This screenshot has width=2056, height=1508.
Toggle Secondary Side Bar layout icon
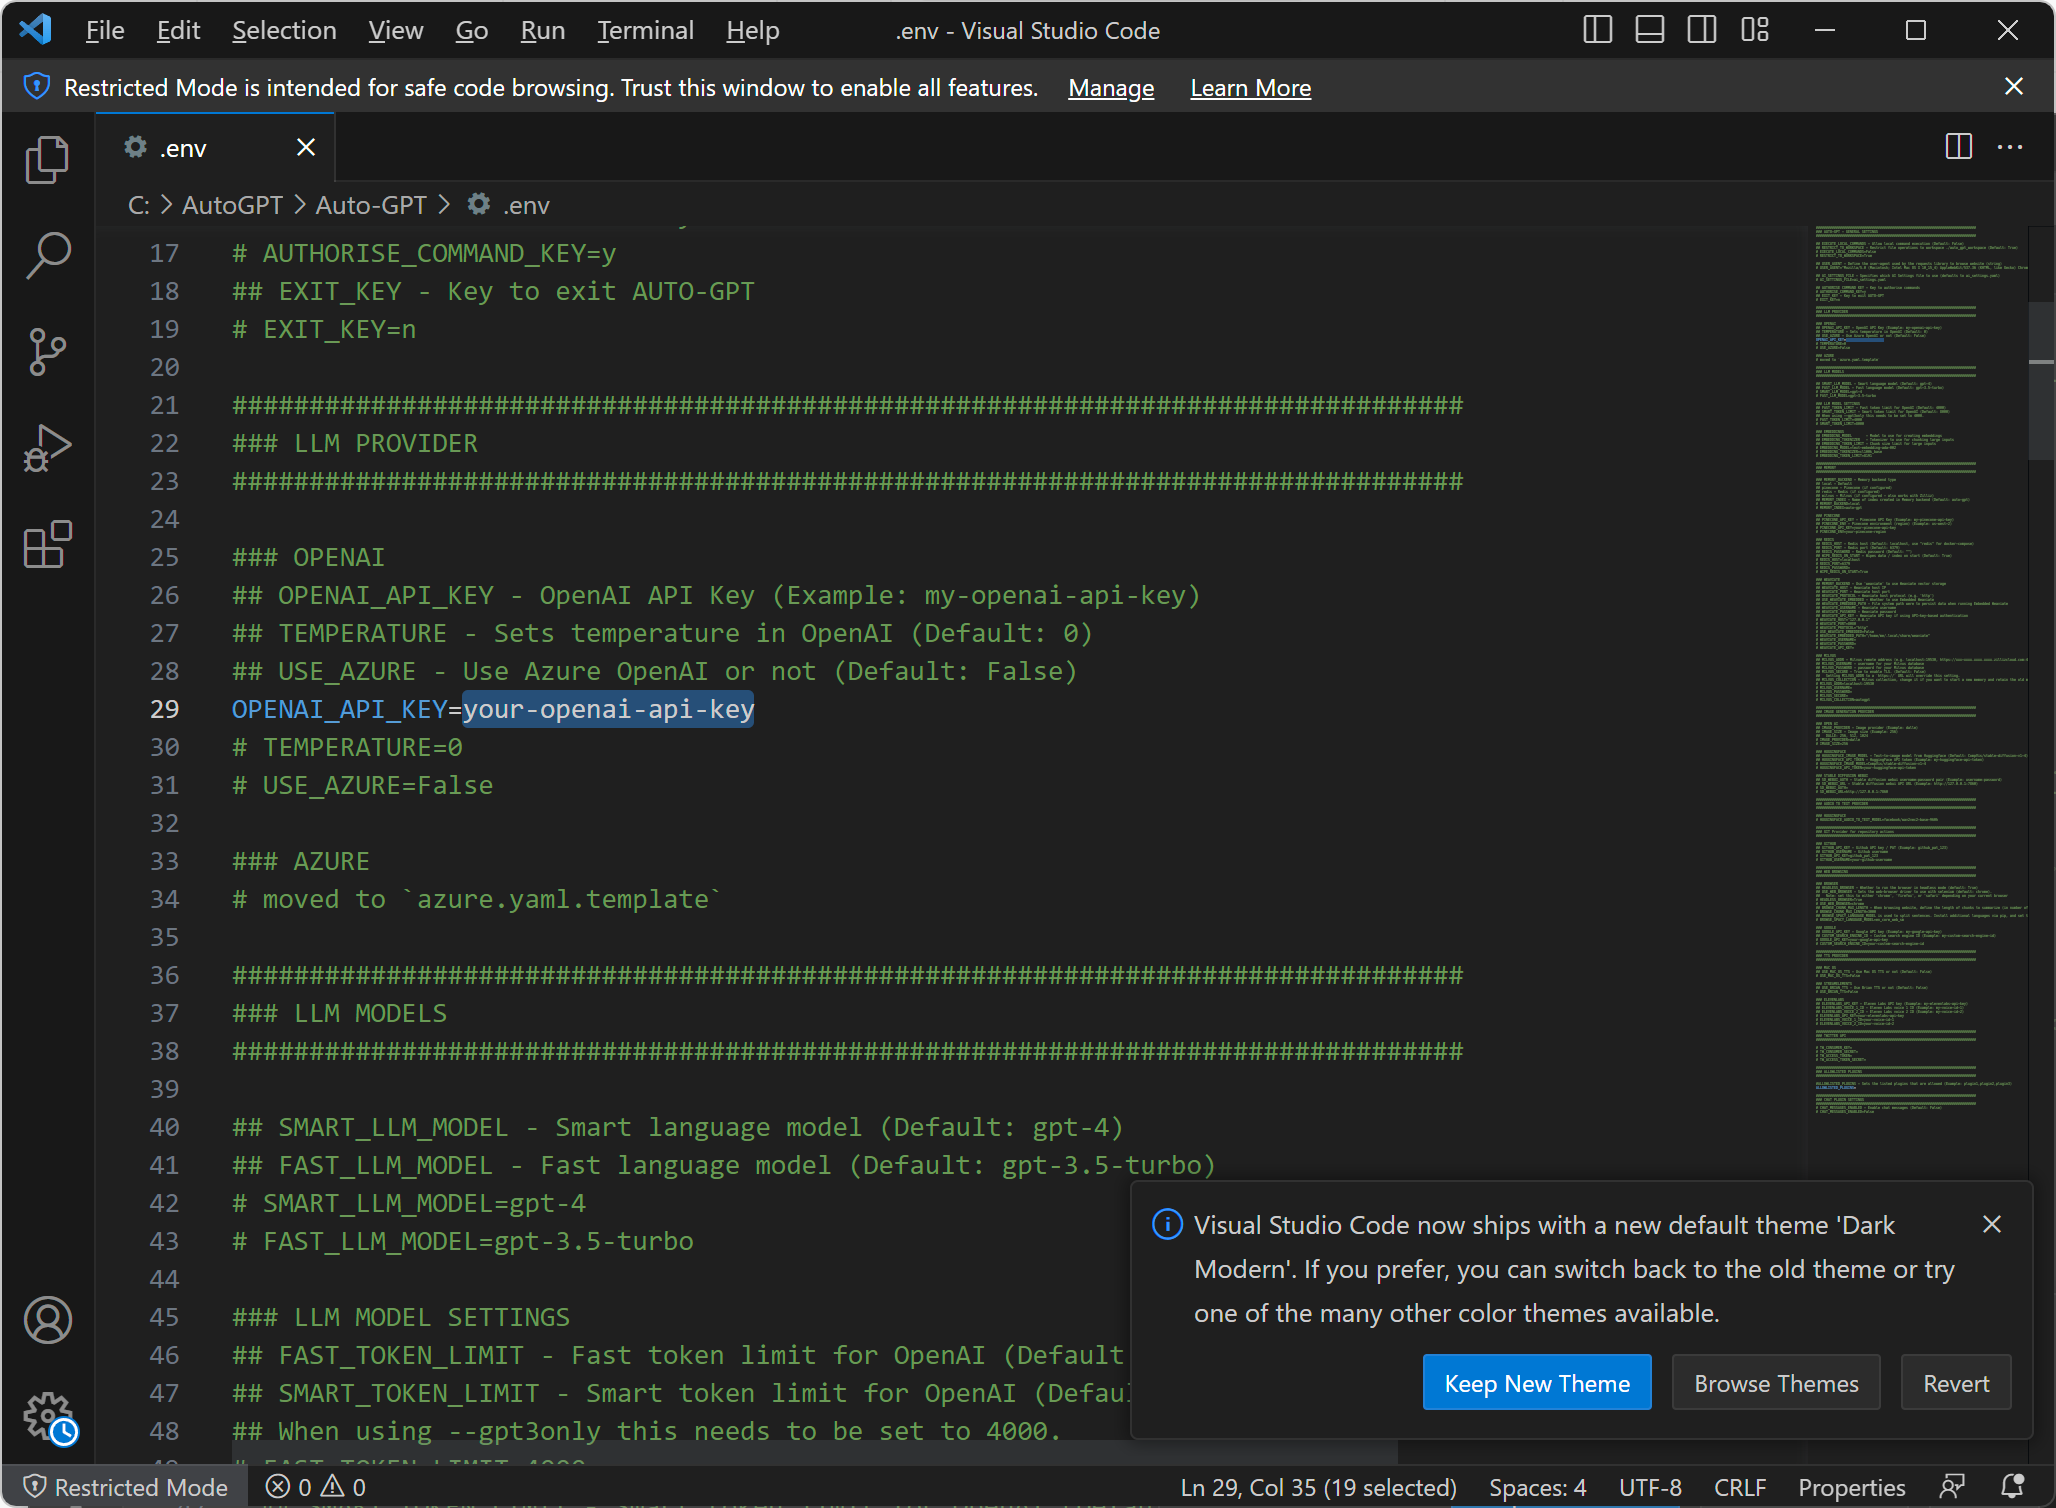(x=1702, y=30)
